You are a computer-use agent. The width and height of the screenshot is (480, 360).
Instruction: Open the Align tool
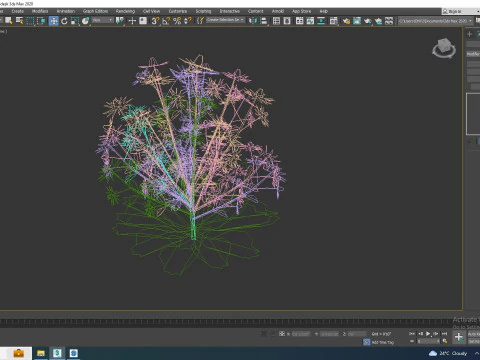pyautogui.click(x=264, y=21)
